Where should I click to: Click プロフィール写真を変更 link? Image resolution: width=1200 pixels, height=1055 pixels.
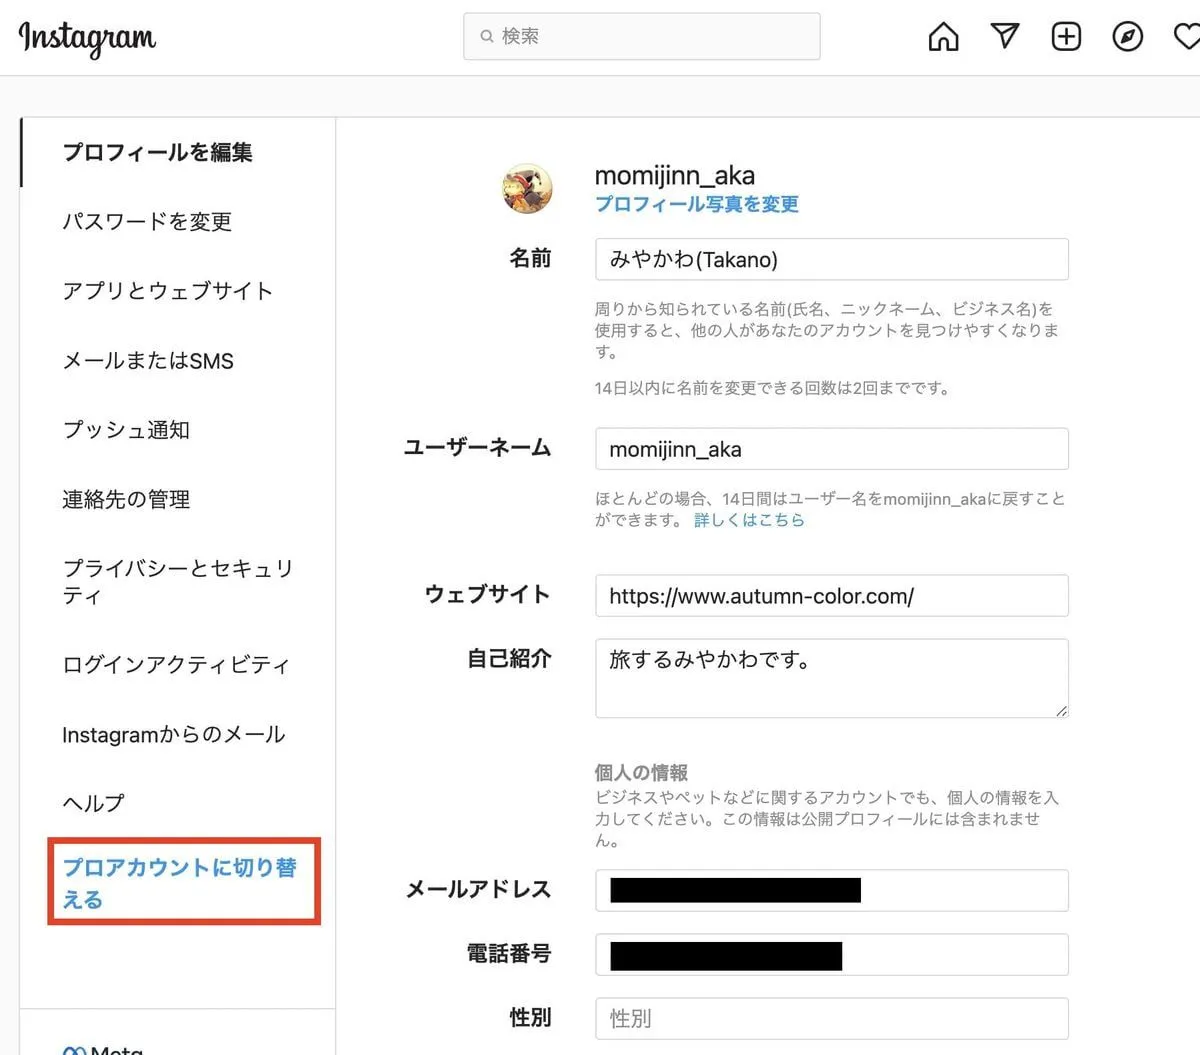(696, 204)
